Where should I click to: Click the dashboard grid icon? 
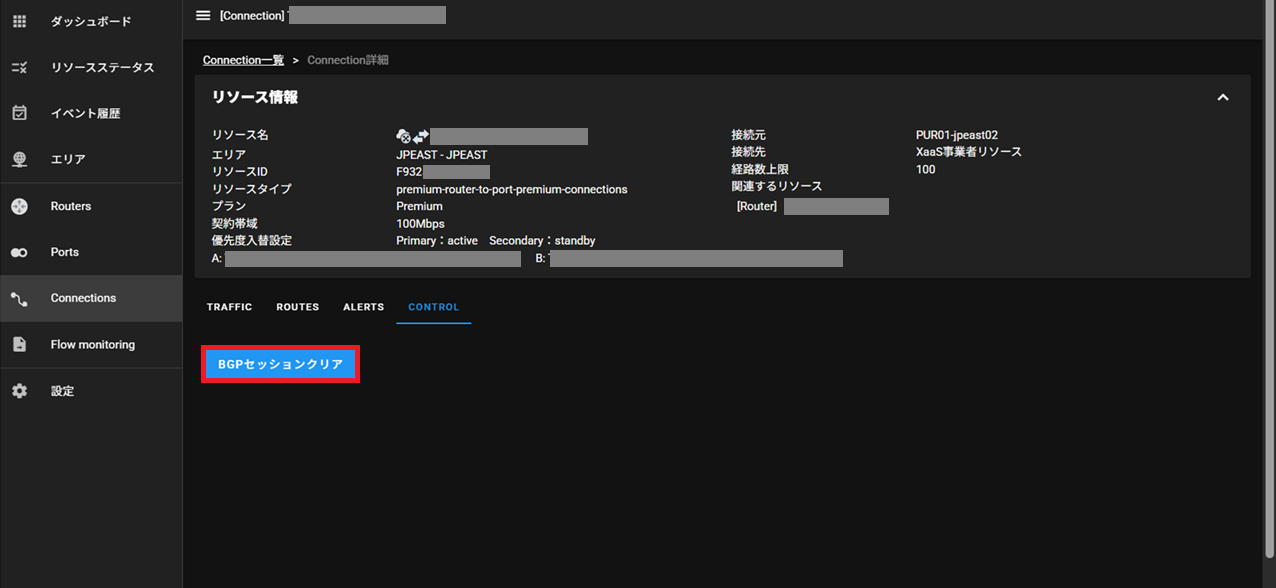tap(19, 21)
